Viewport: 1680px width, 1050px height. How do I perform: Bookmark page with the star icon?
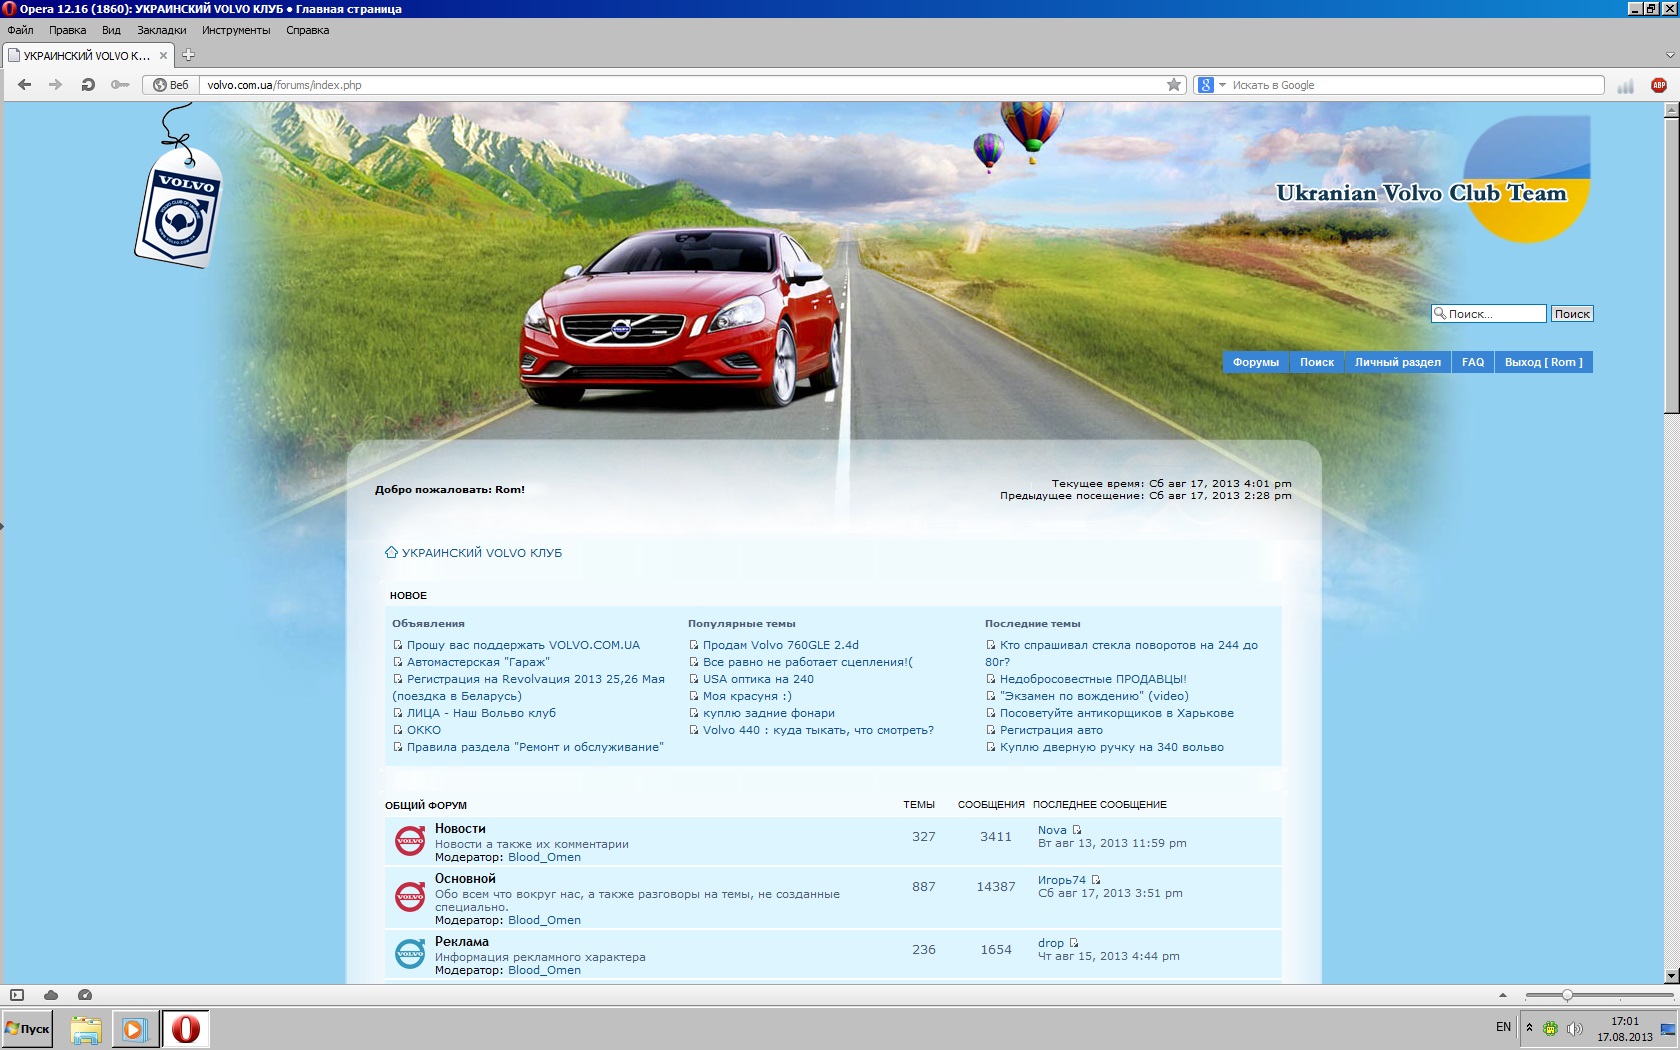coord(1174,85)
